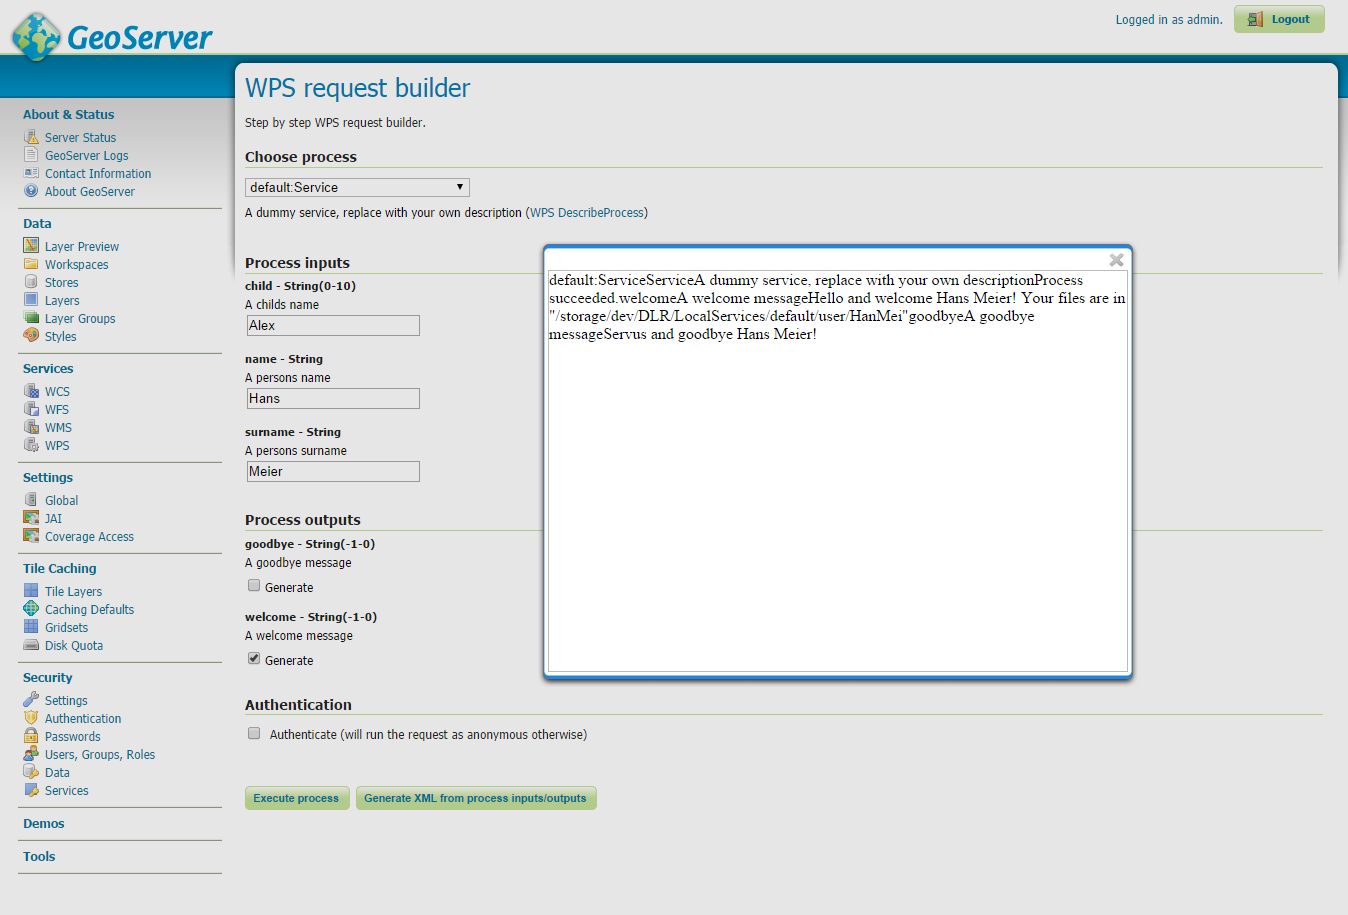1348x915 pixels.
Task: Click the Stores icon
Action: [31, 282]
